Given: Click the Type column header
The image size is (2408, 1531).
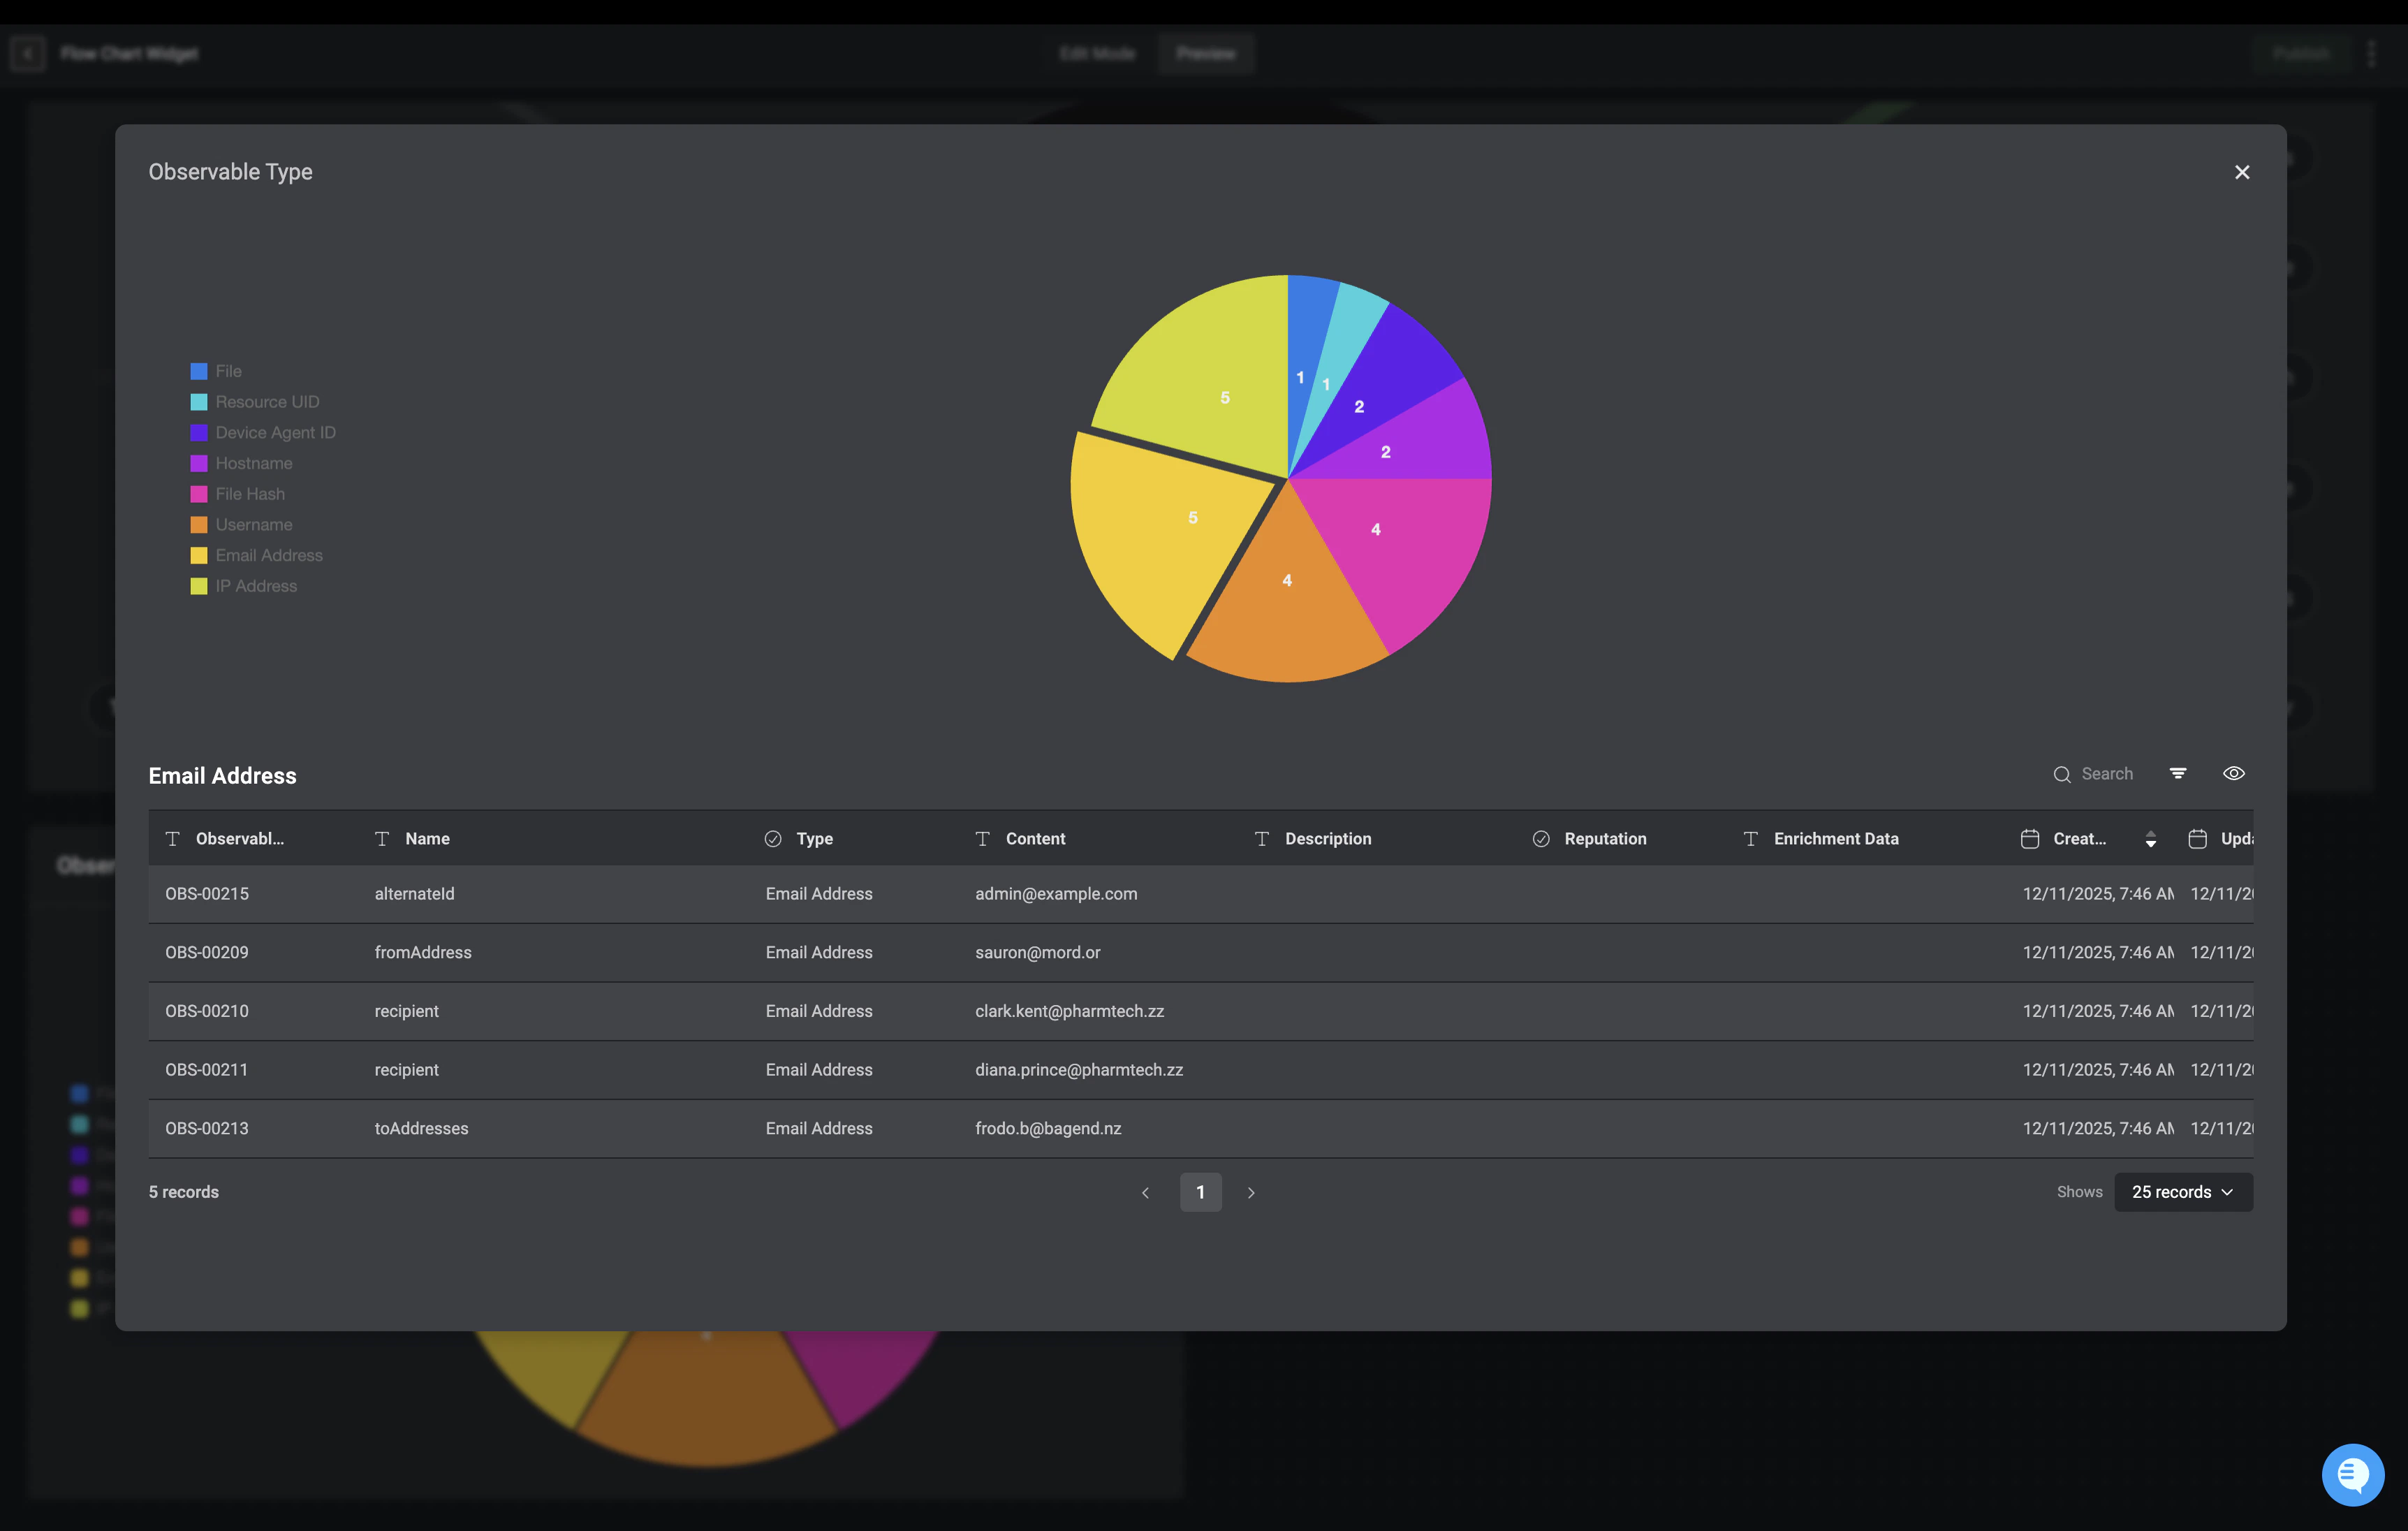Looking at the screenshot, I should pos(814,839).
